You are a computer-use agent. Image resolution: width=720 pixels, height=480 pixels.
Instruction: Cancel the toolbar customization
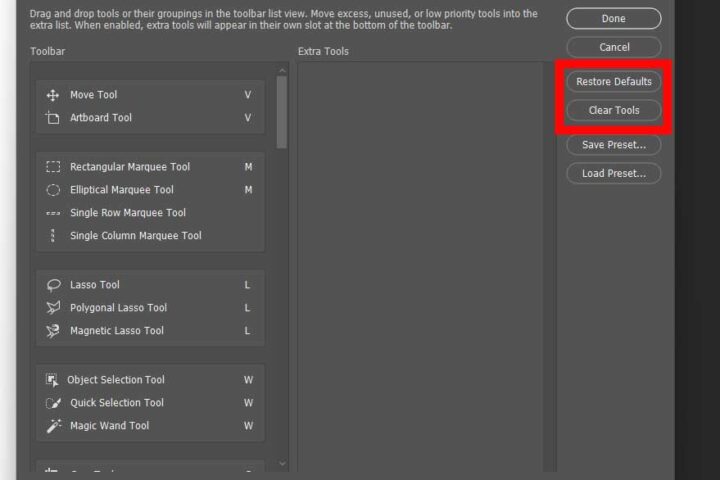(614, 47)
